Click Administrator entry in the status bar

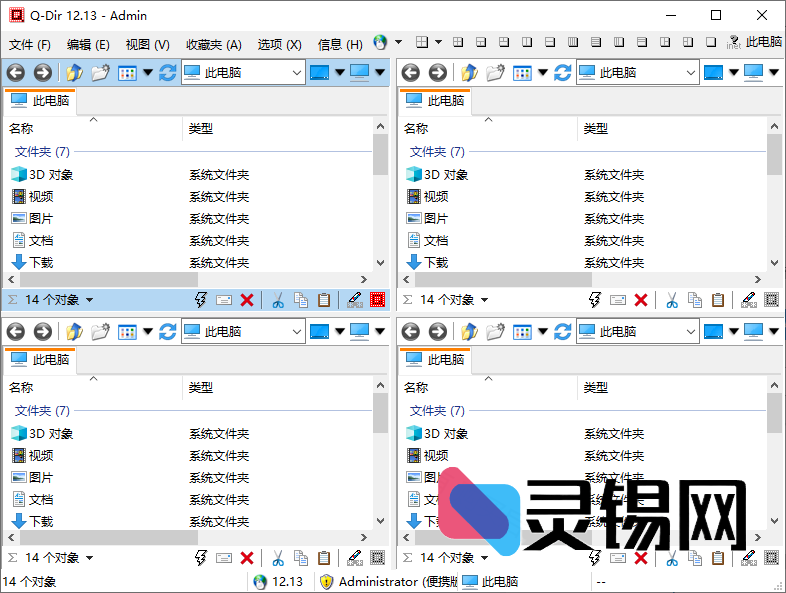point(389,581)
